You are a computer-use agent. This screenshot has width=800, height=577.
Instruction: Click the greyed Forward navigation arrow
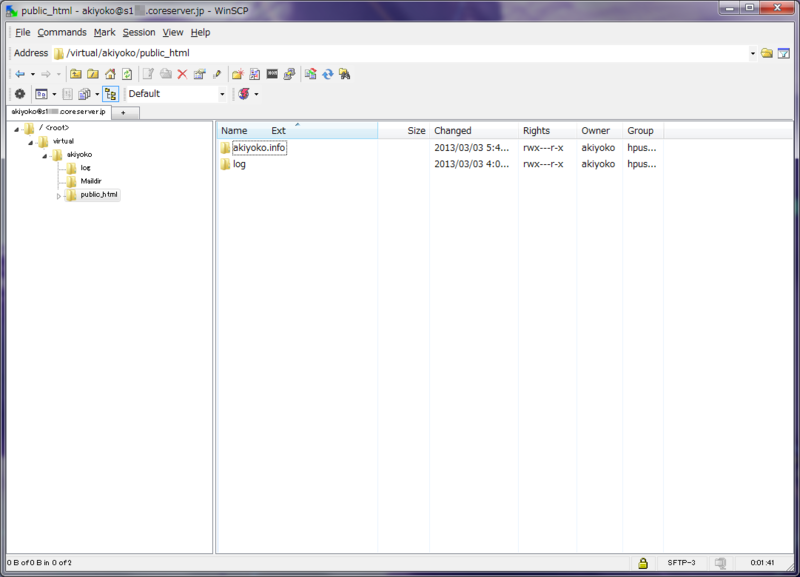[46, 74]
